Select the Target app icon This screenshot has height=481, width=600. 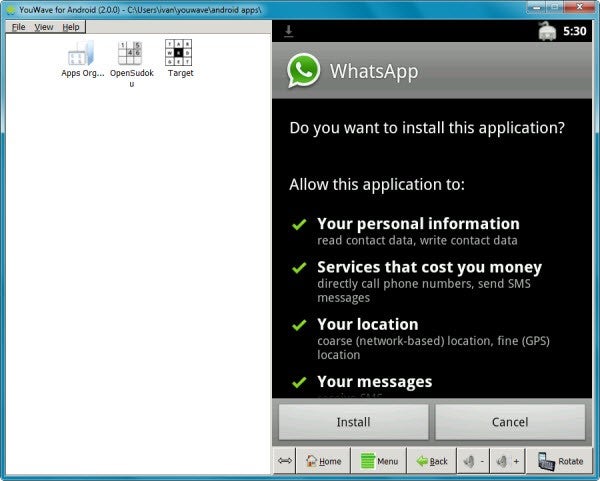point(180,53)
